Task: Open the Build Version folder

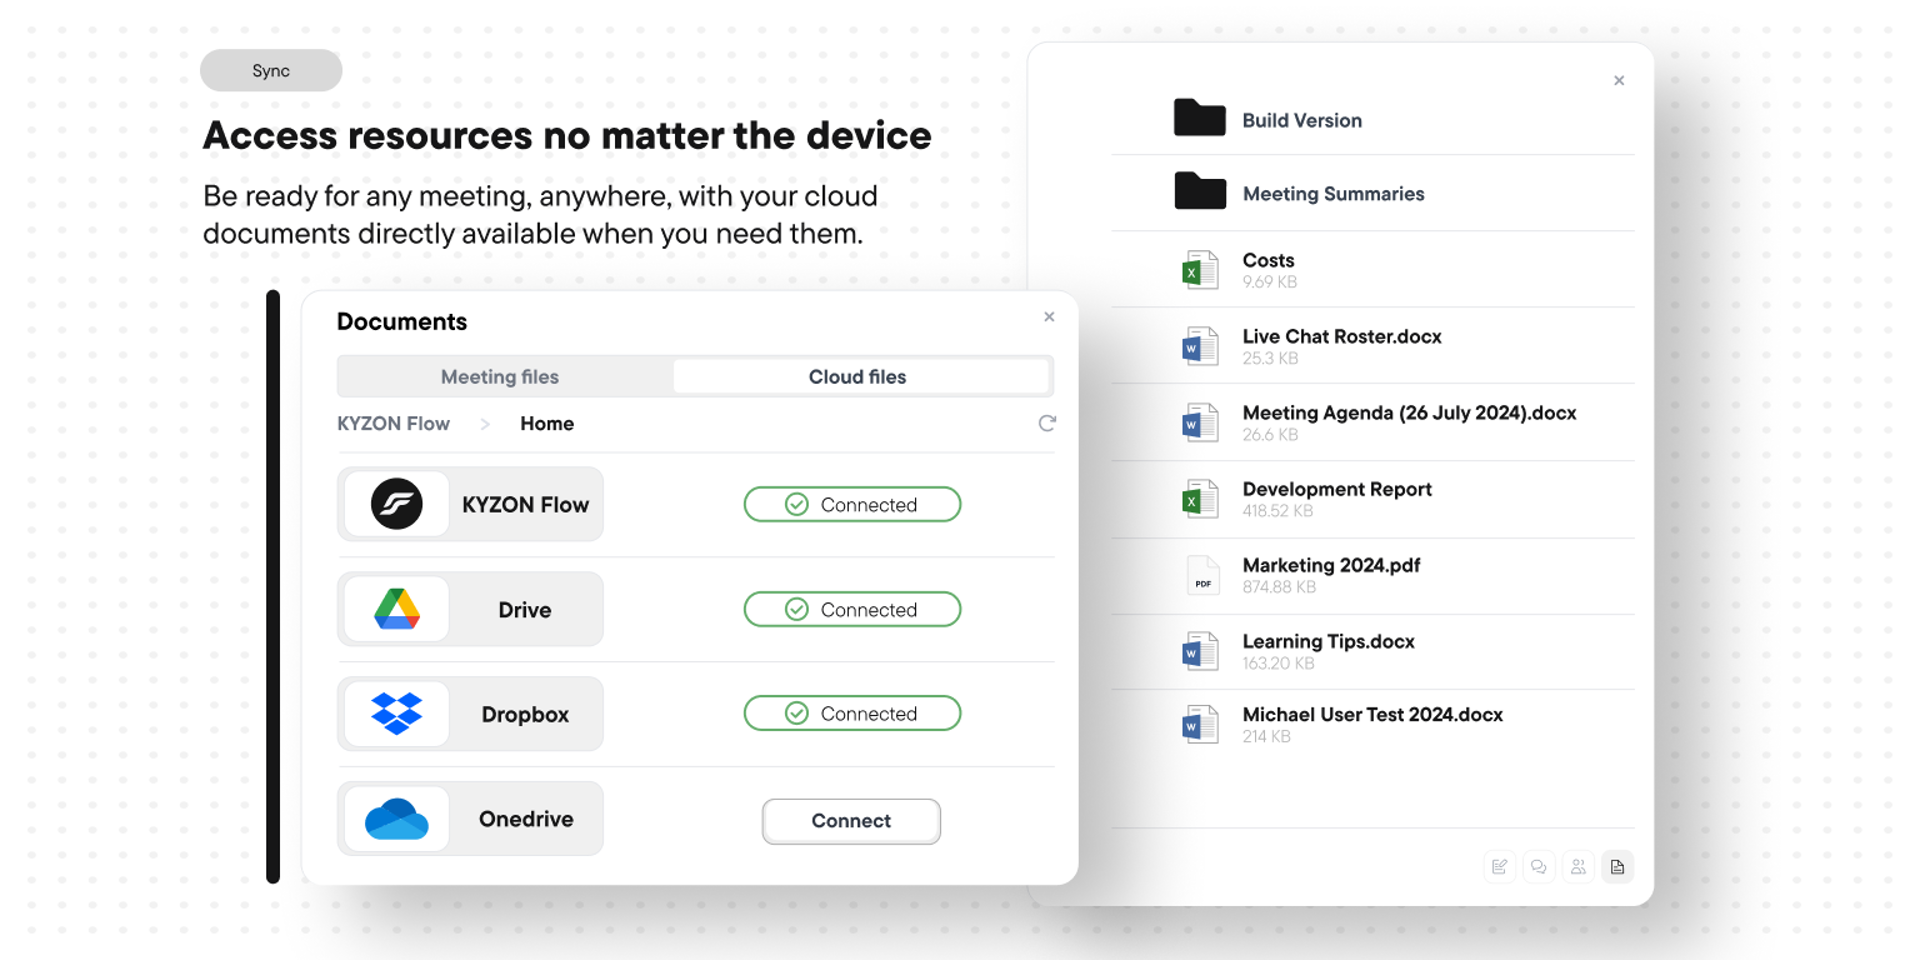Action: 1301,120
